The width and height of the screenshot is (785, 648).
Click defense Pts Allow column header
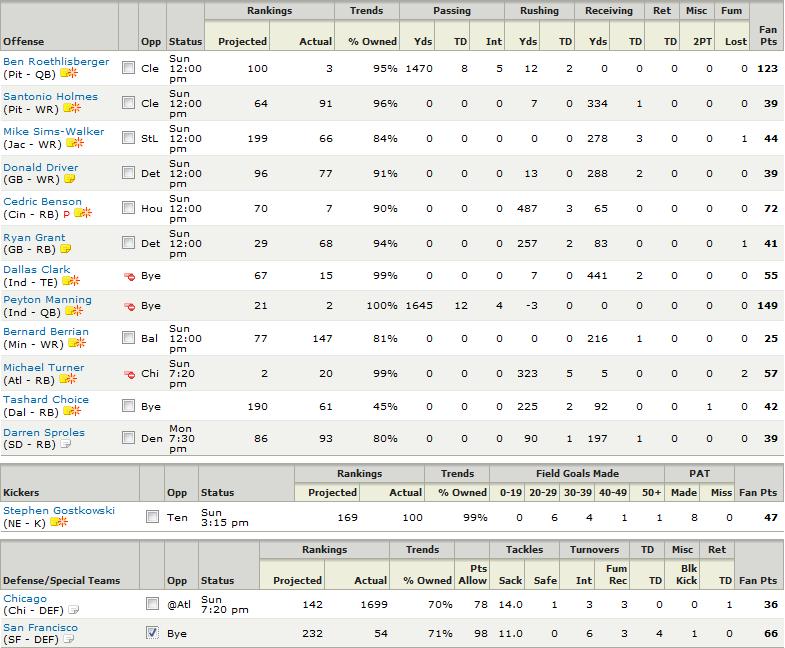point(473,574)
